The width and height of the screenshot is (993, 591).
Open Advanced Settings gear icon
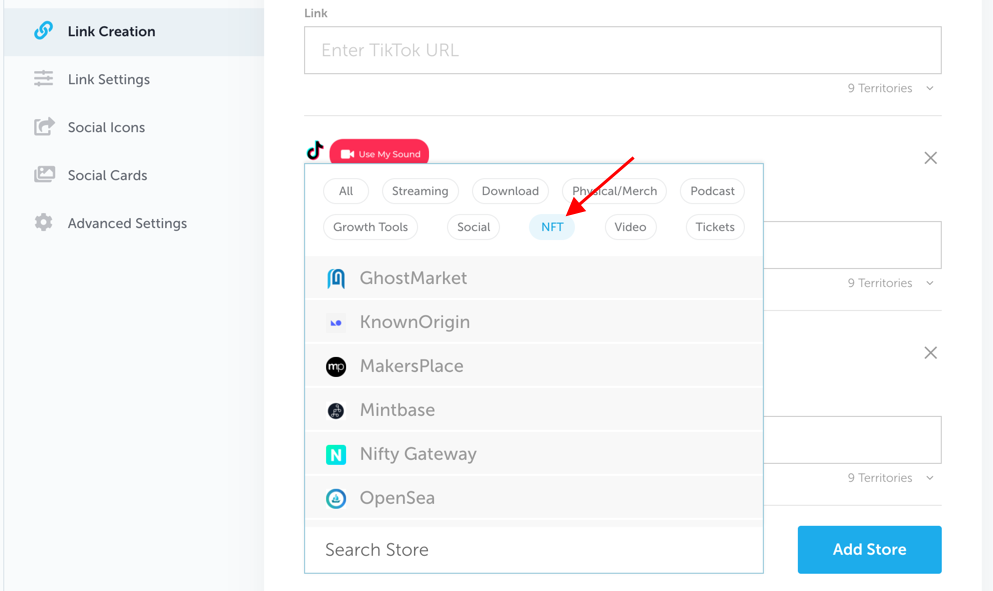[x=43, y=222]
